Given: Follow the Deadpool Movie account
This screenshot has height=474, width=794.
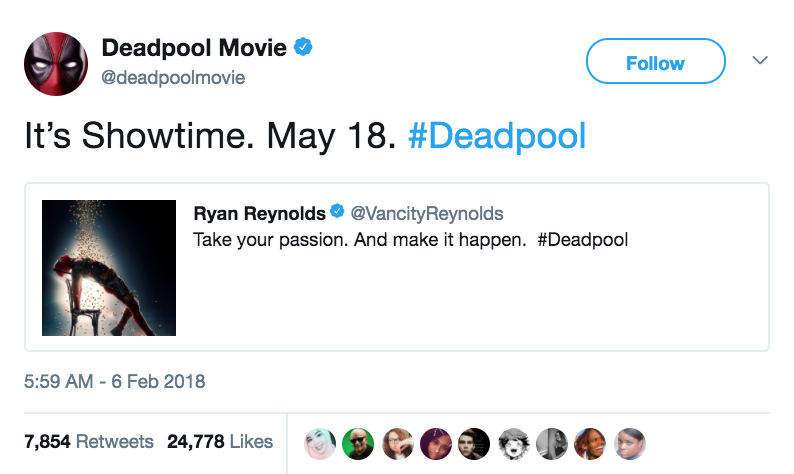Looking at the screenshot, I should (655, 62).
